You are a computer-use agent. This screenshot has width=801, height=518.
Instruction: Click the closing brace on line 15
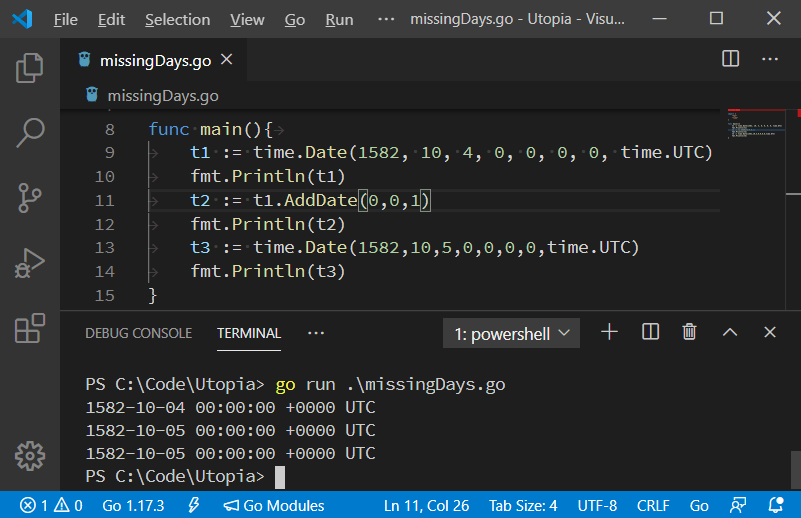152,295
